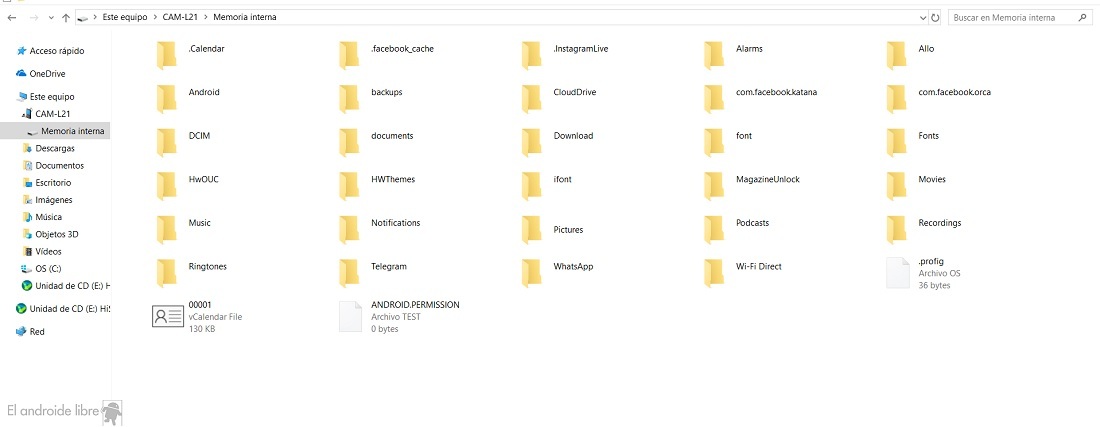
Task: Click the documents folder icon
Action: click(x=349, y=142)
